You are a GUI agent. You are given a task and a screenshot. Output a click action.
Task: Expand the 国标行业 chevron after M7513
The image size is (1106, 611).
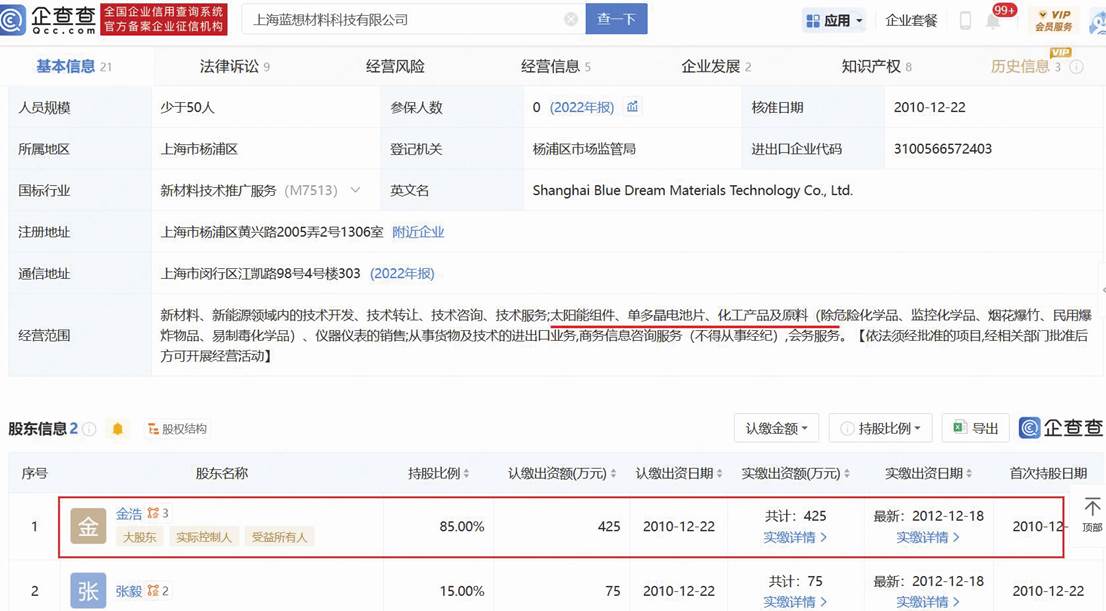[355, 190]
